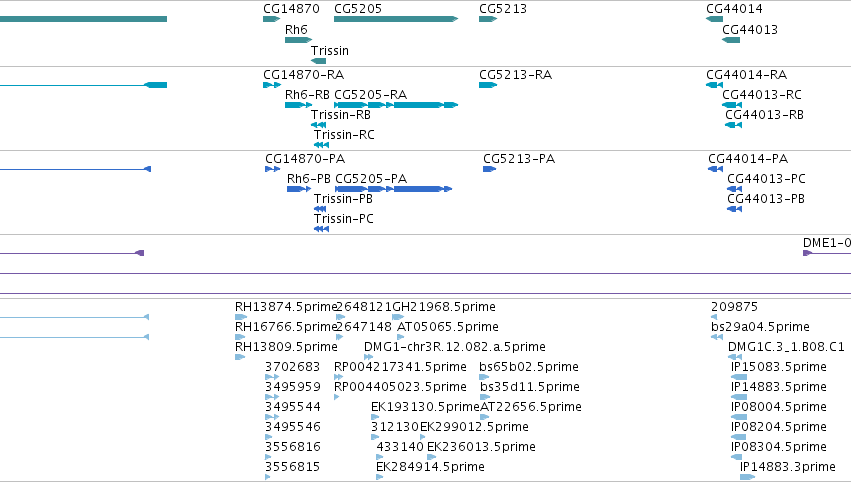Click the RH13874.5prime cDNA label
The height and width of the screenshot is (482, 851).
pyautogui.click(x=286, y=307)
